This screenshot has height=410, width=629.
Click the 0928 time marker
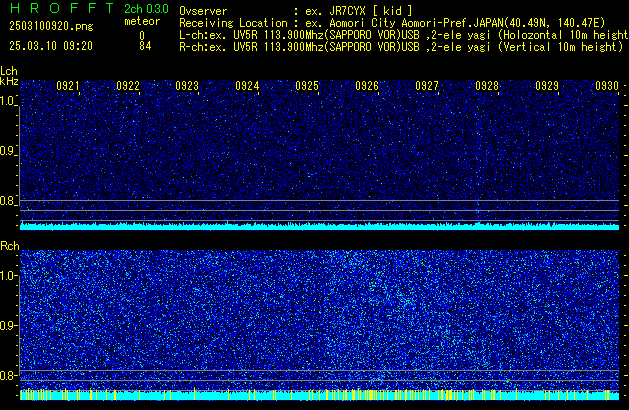(x=487, y=86)
